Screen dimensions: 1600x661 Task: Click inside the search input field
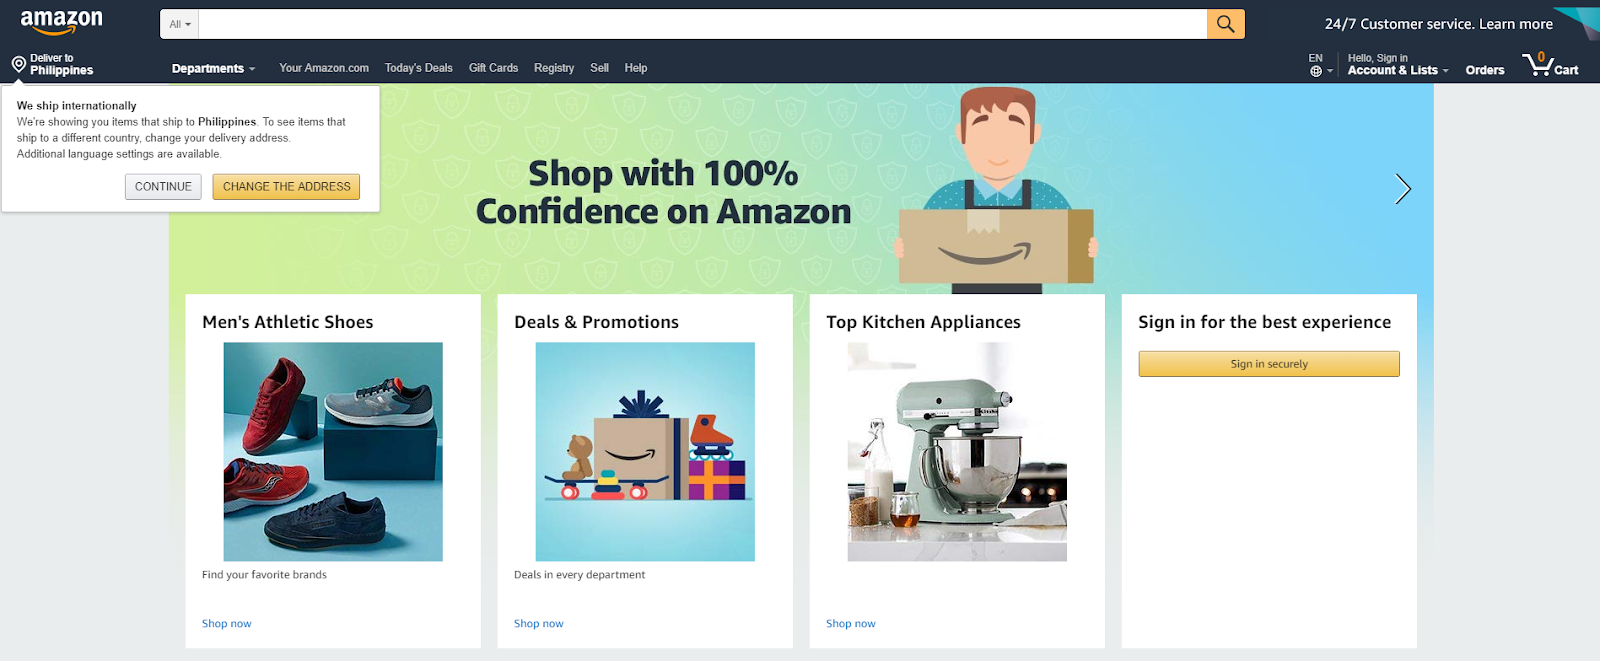(x=702, y=24)
